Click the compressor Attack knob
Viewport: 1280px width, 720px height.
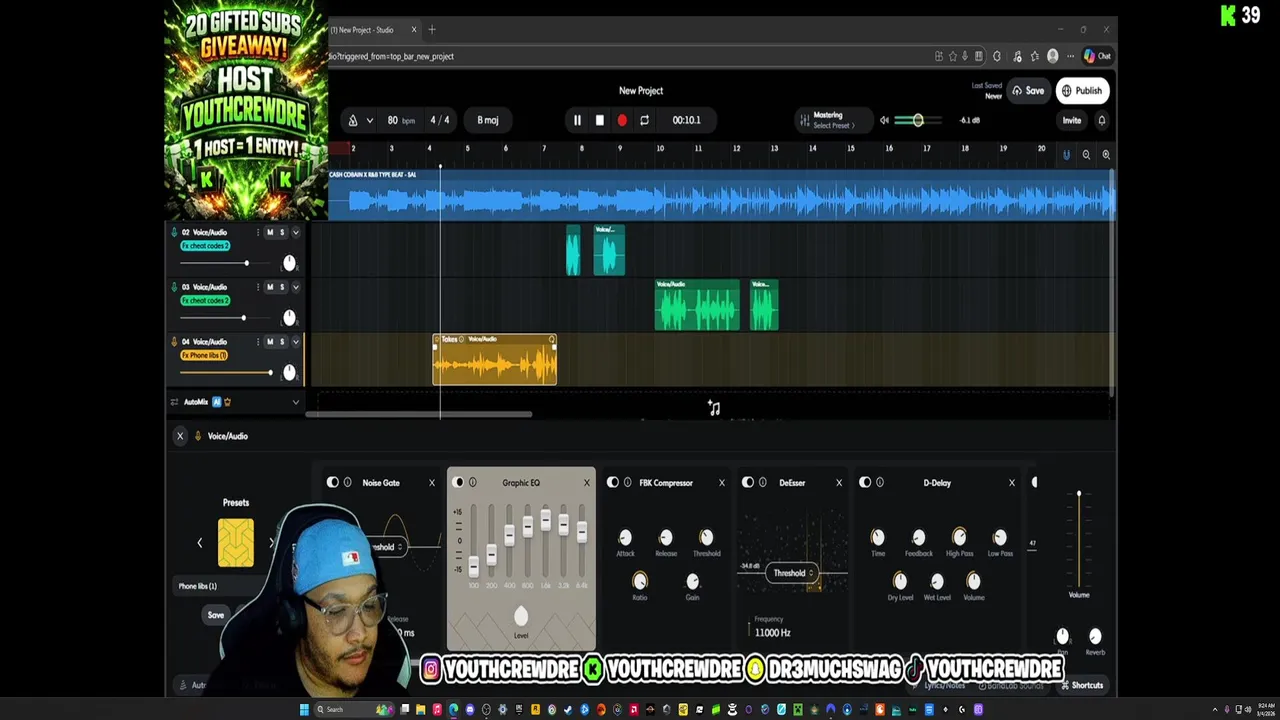tap(625, 538)
